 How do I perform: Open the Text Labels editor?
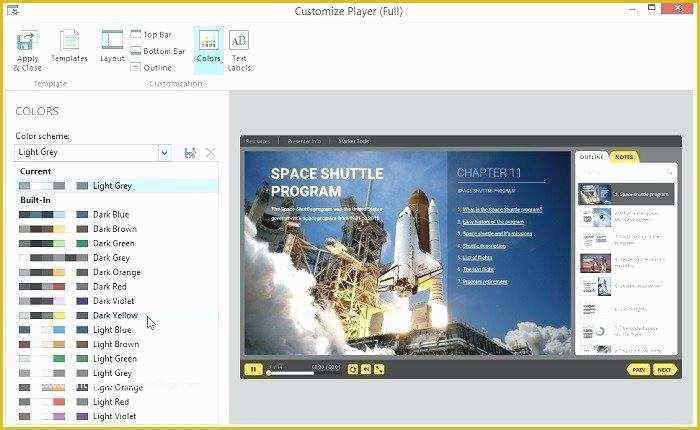tap(239, 50)
